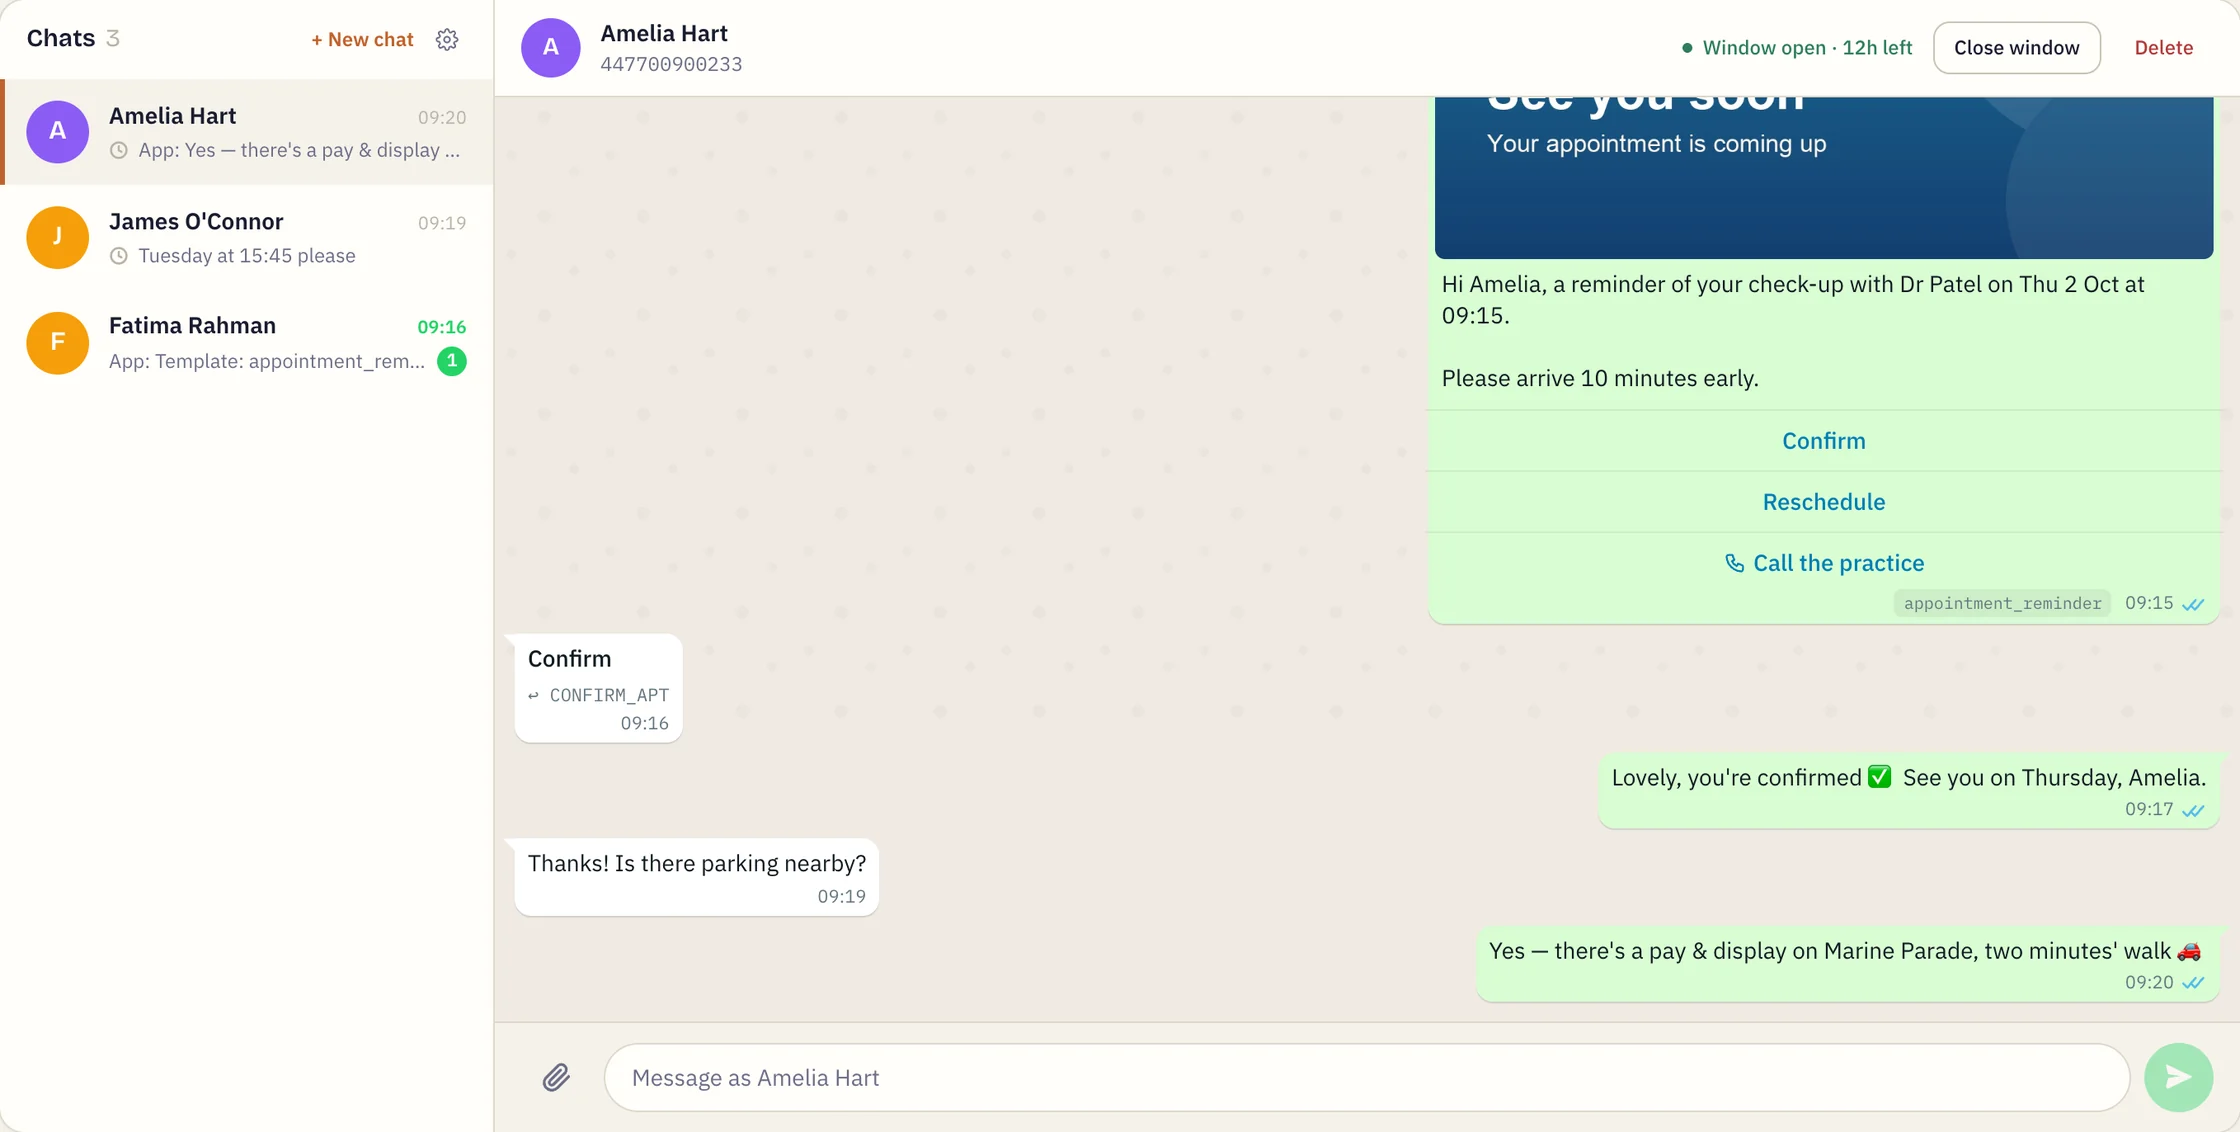Click the read ticks on 09:15 message
This screenshot has height=1132, width=2240.
pyautogui.click(x=2193, y=604)
